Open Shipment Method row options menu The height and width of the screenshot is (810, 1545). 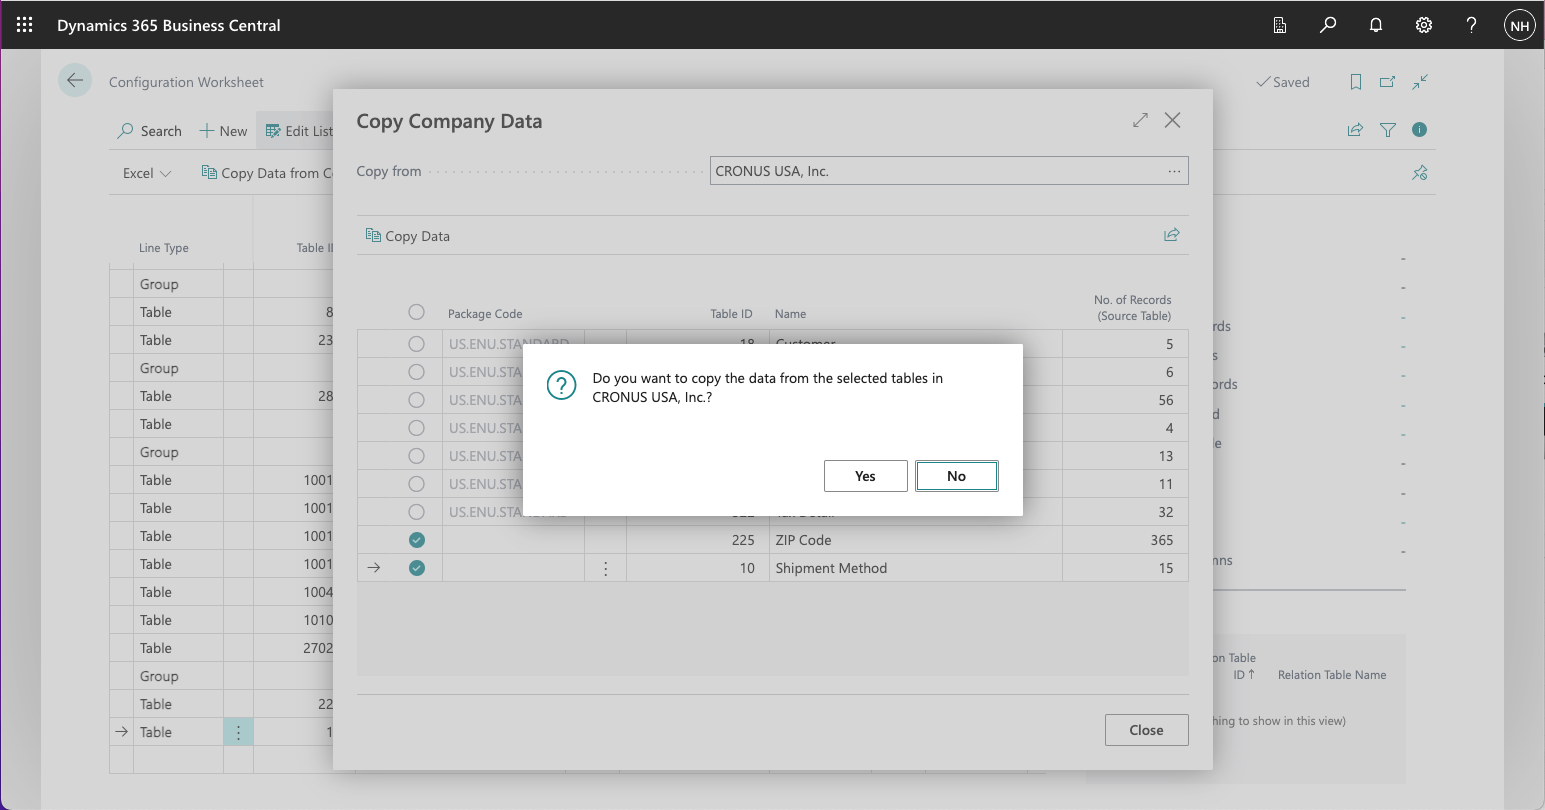pos(605,568)
